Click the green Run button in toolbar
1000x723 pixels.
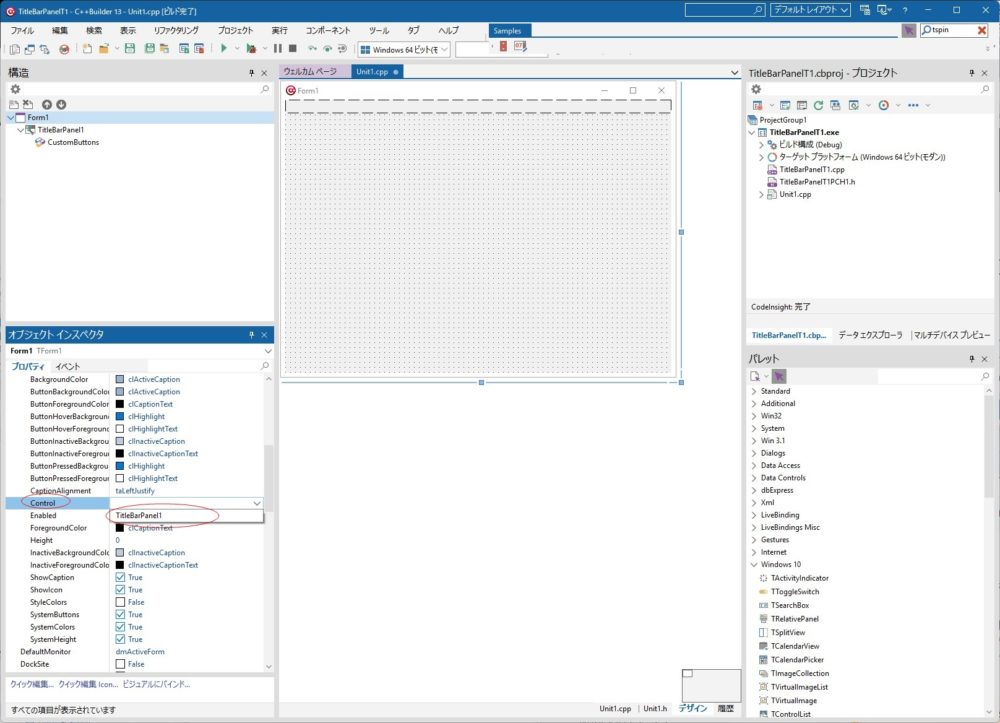tap(224, 49)
